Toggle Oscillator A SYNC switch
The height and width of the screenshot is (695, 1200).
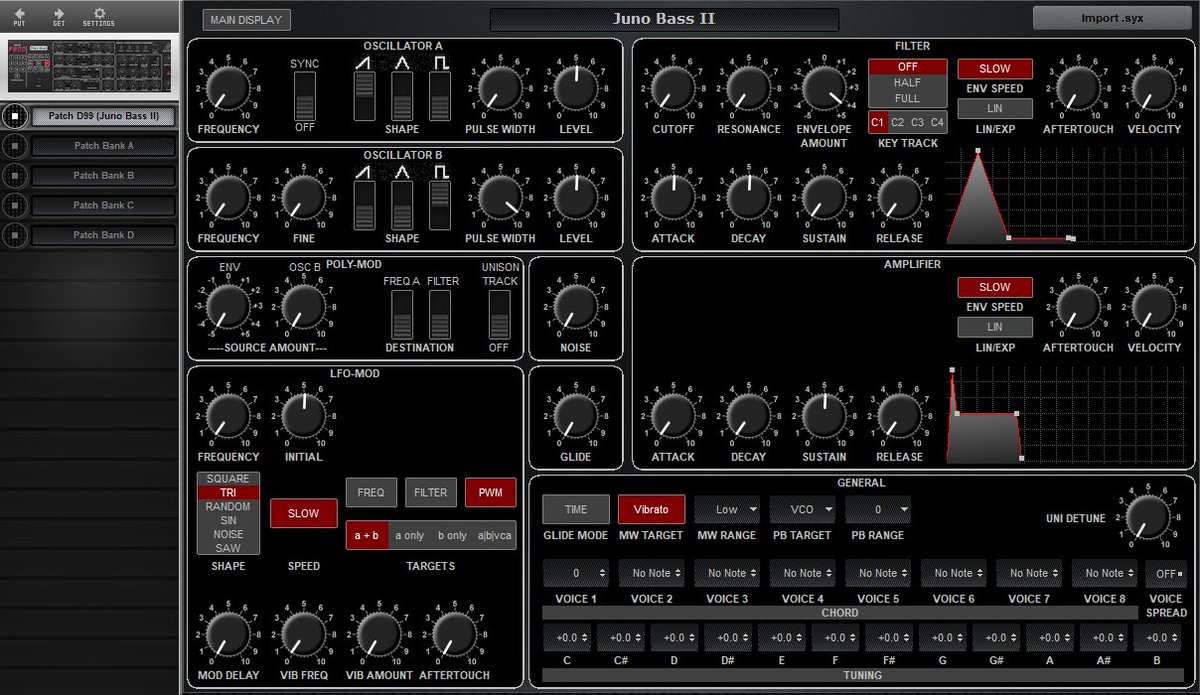[304, 96]
